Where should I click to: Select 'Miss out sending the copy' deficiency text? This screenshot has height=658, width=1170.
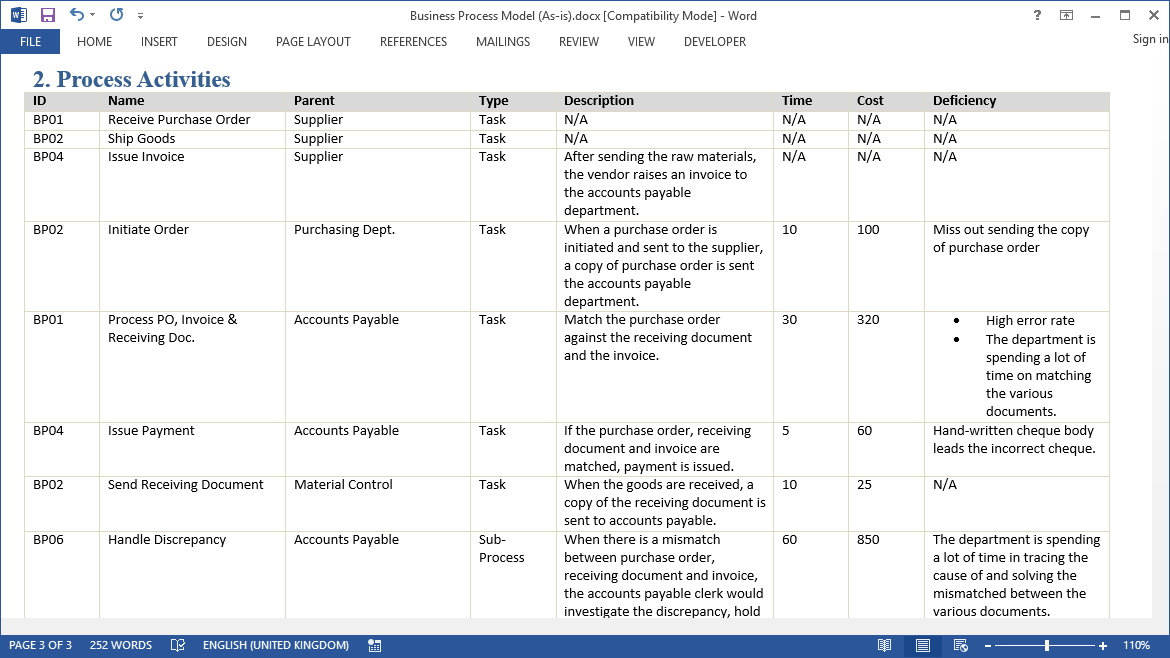1011,230
